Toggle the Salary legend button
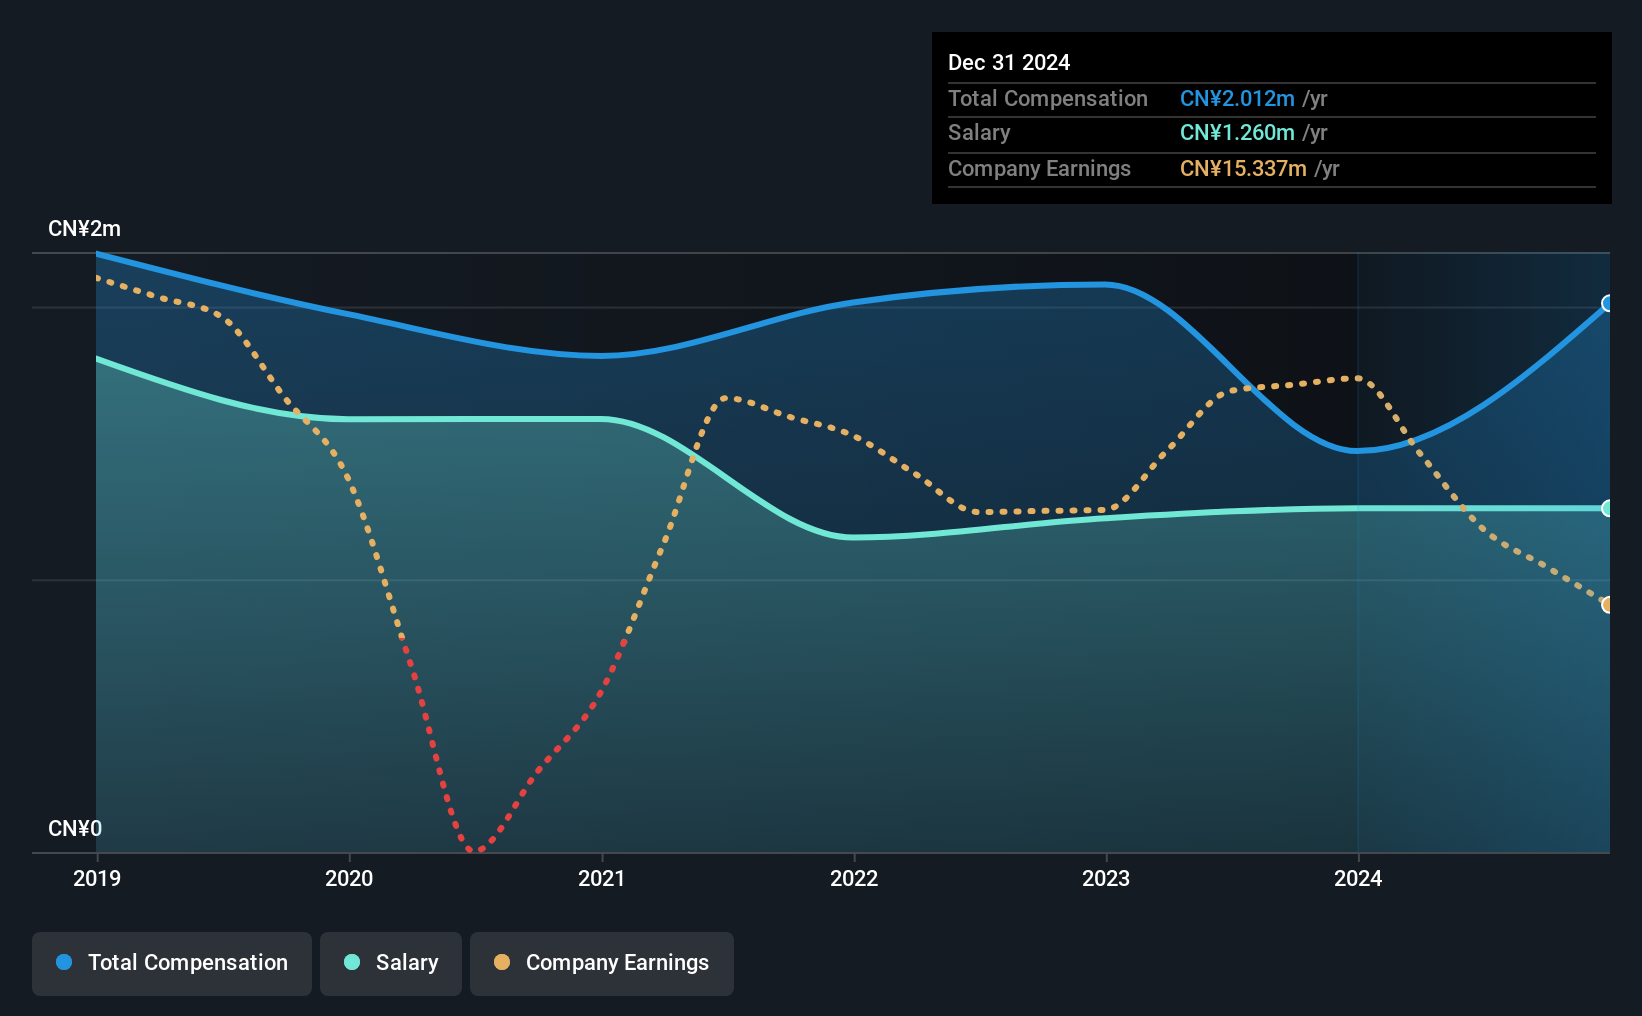The width and height of the screenshot is (1642, 1016). (x=391, y=963)
